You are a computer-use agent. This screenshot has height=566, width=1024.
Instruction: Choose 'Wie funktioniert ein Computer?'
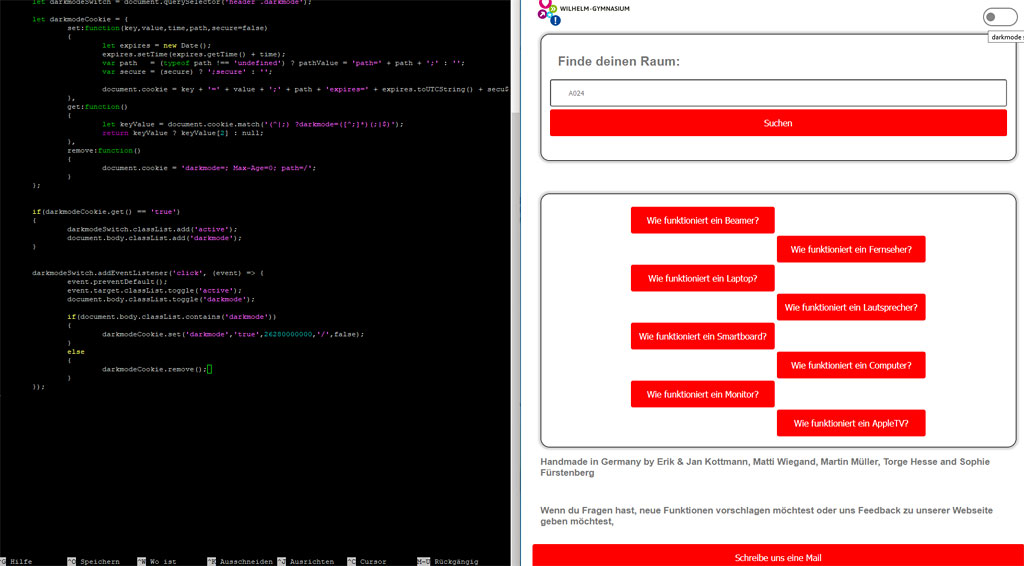[850, 365]
